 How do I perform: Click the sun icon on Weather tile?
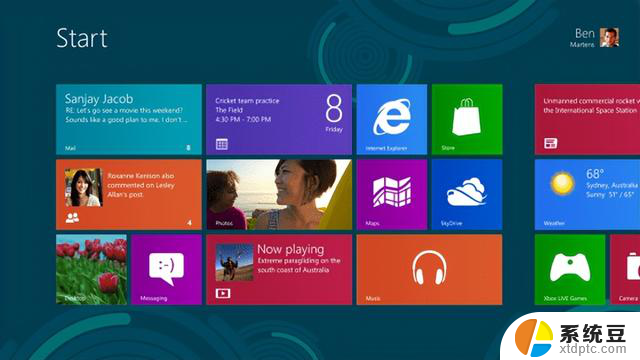point(562,183)
